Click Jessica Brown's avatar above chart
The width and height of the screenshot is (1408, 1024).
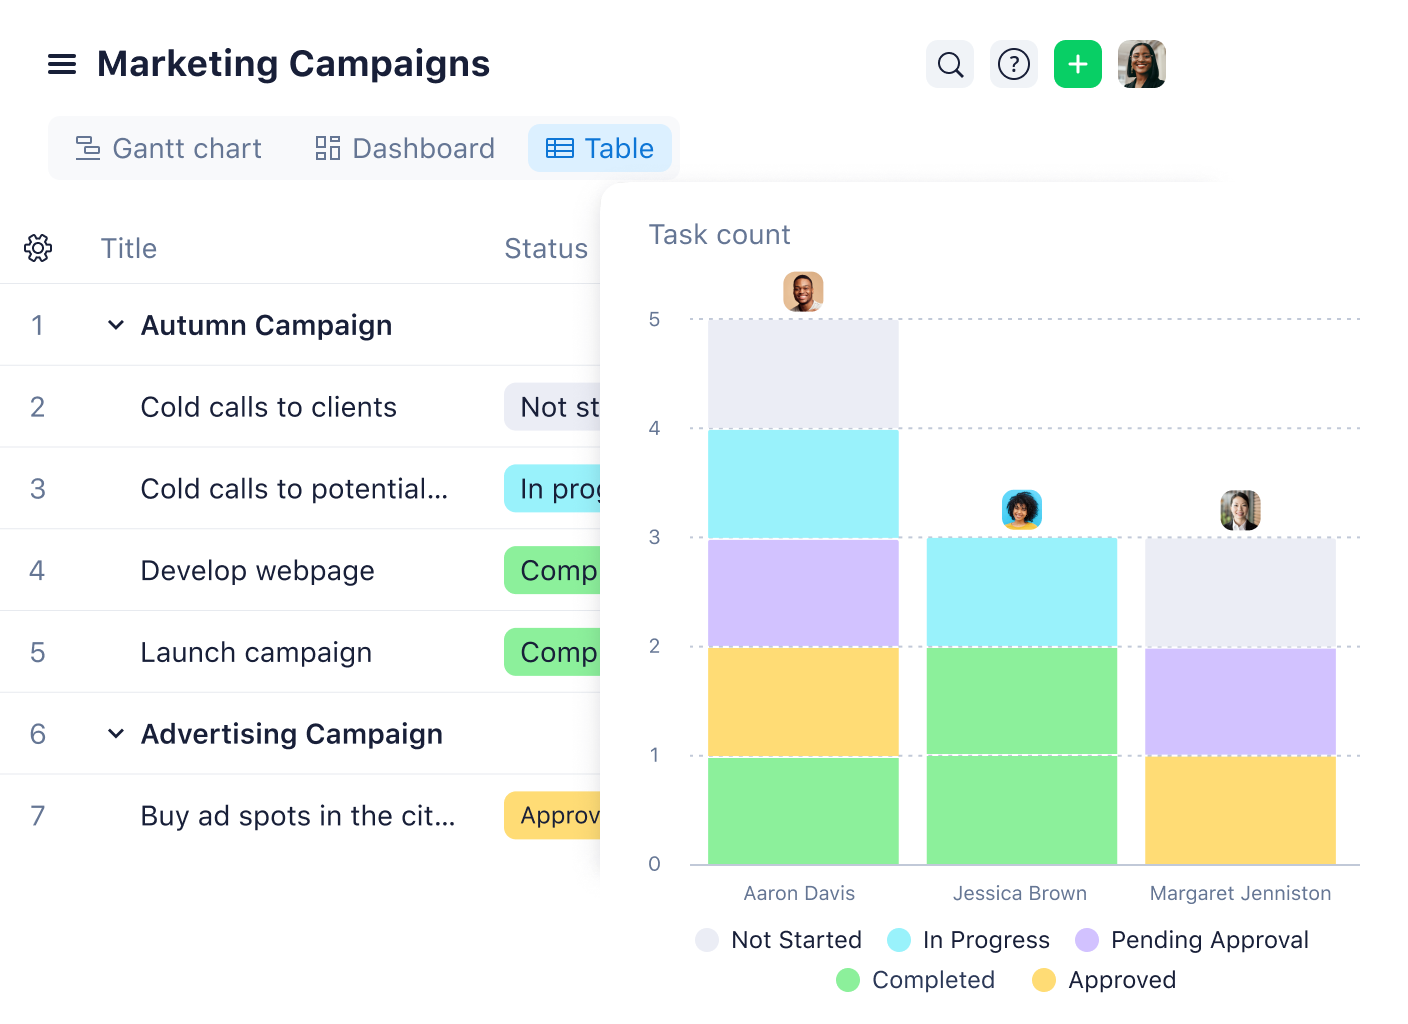click(1022, 510)
